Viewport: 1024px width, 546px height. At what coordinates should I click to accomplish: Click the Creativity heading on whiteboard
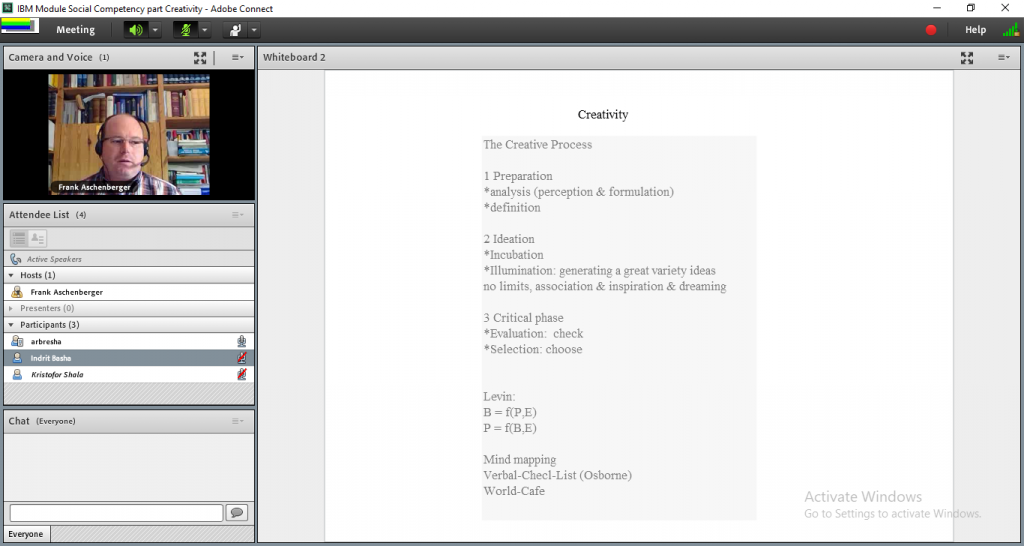(603, 115)
